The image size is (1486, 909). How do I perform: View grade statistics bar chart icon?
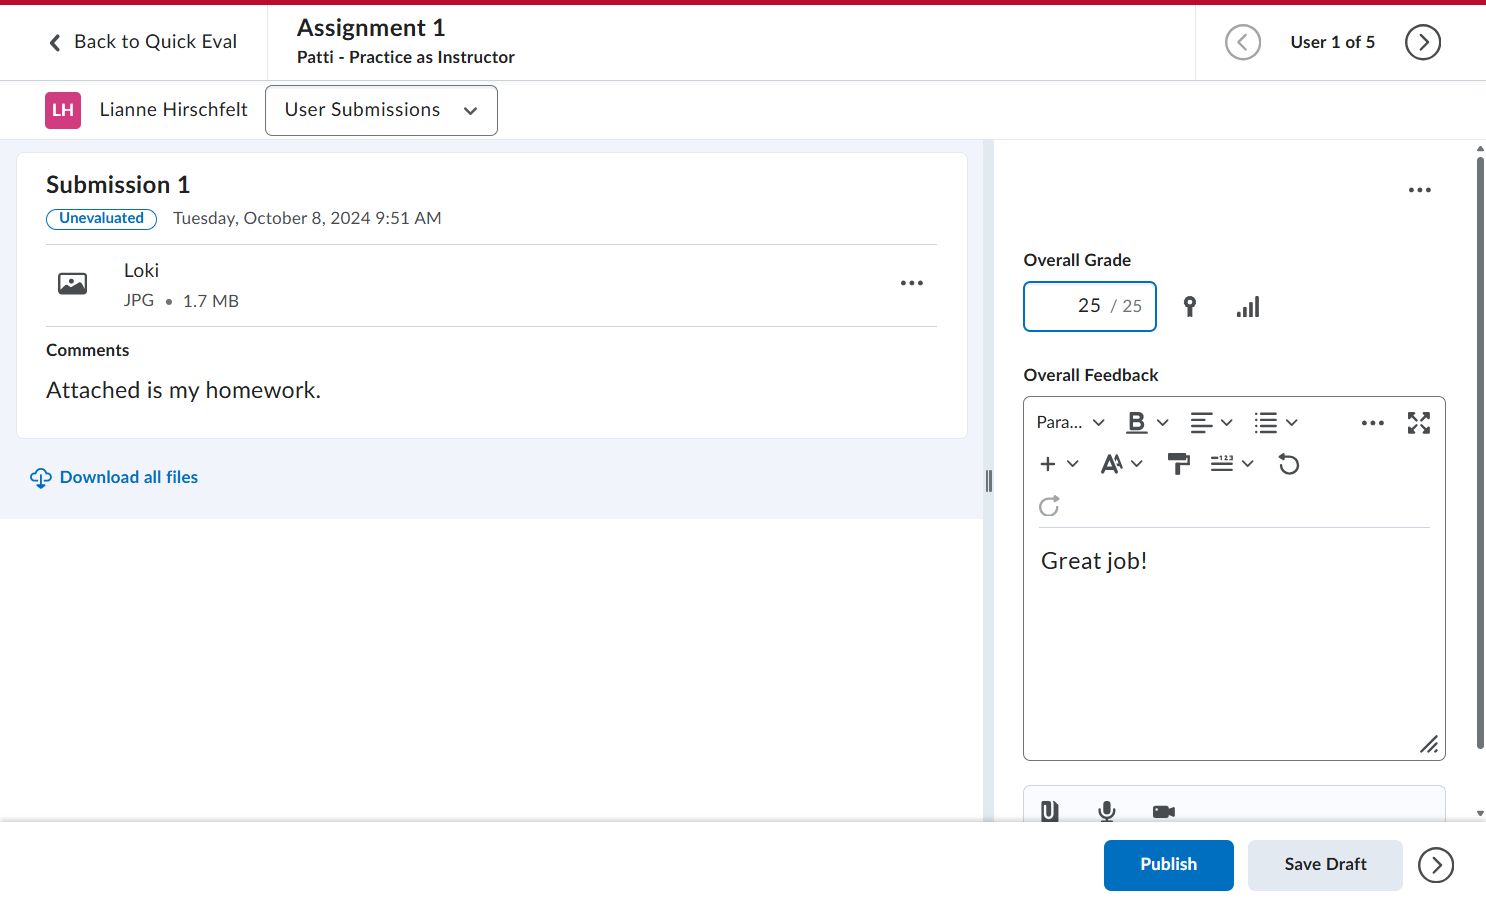(1248, 307)
